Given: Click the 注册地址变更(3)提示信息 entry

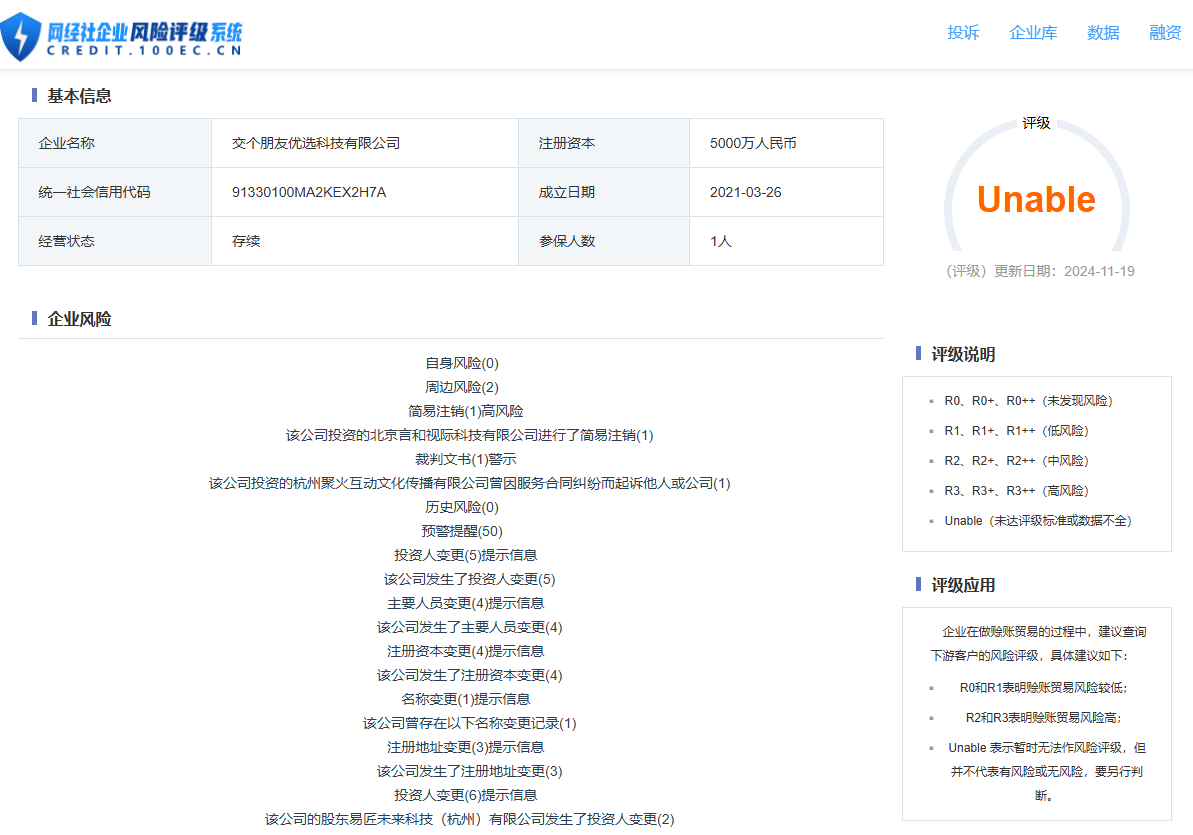Looking at the screenshot, I should coord(466,747).
